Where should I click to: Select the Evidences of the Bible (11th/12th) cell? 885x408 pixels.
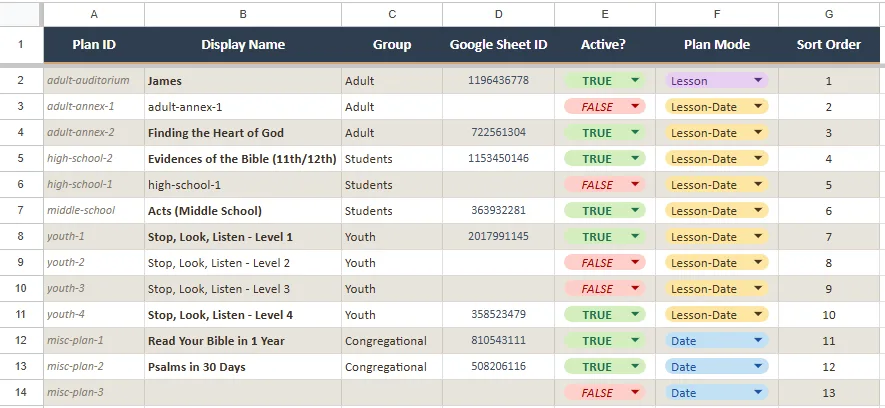(243, 159)
